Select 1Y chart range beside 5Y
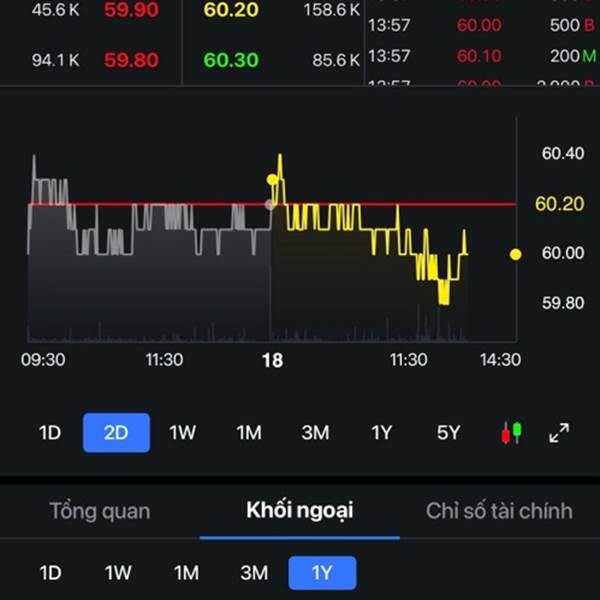 point(381,433)
